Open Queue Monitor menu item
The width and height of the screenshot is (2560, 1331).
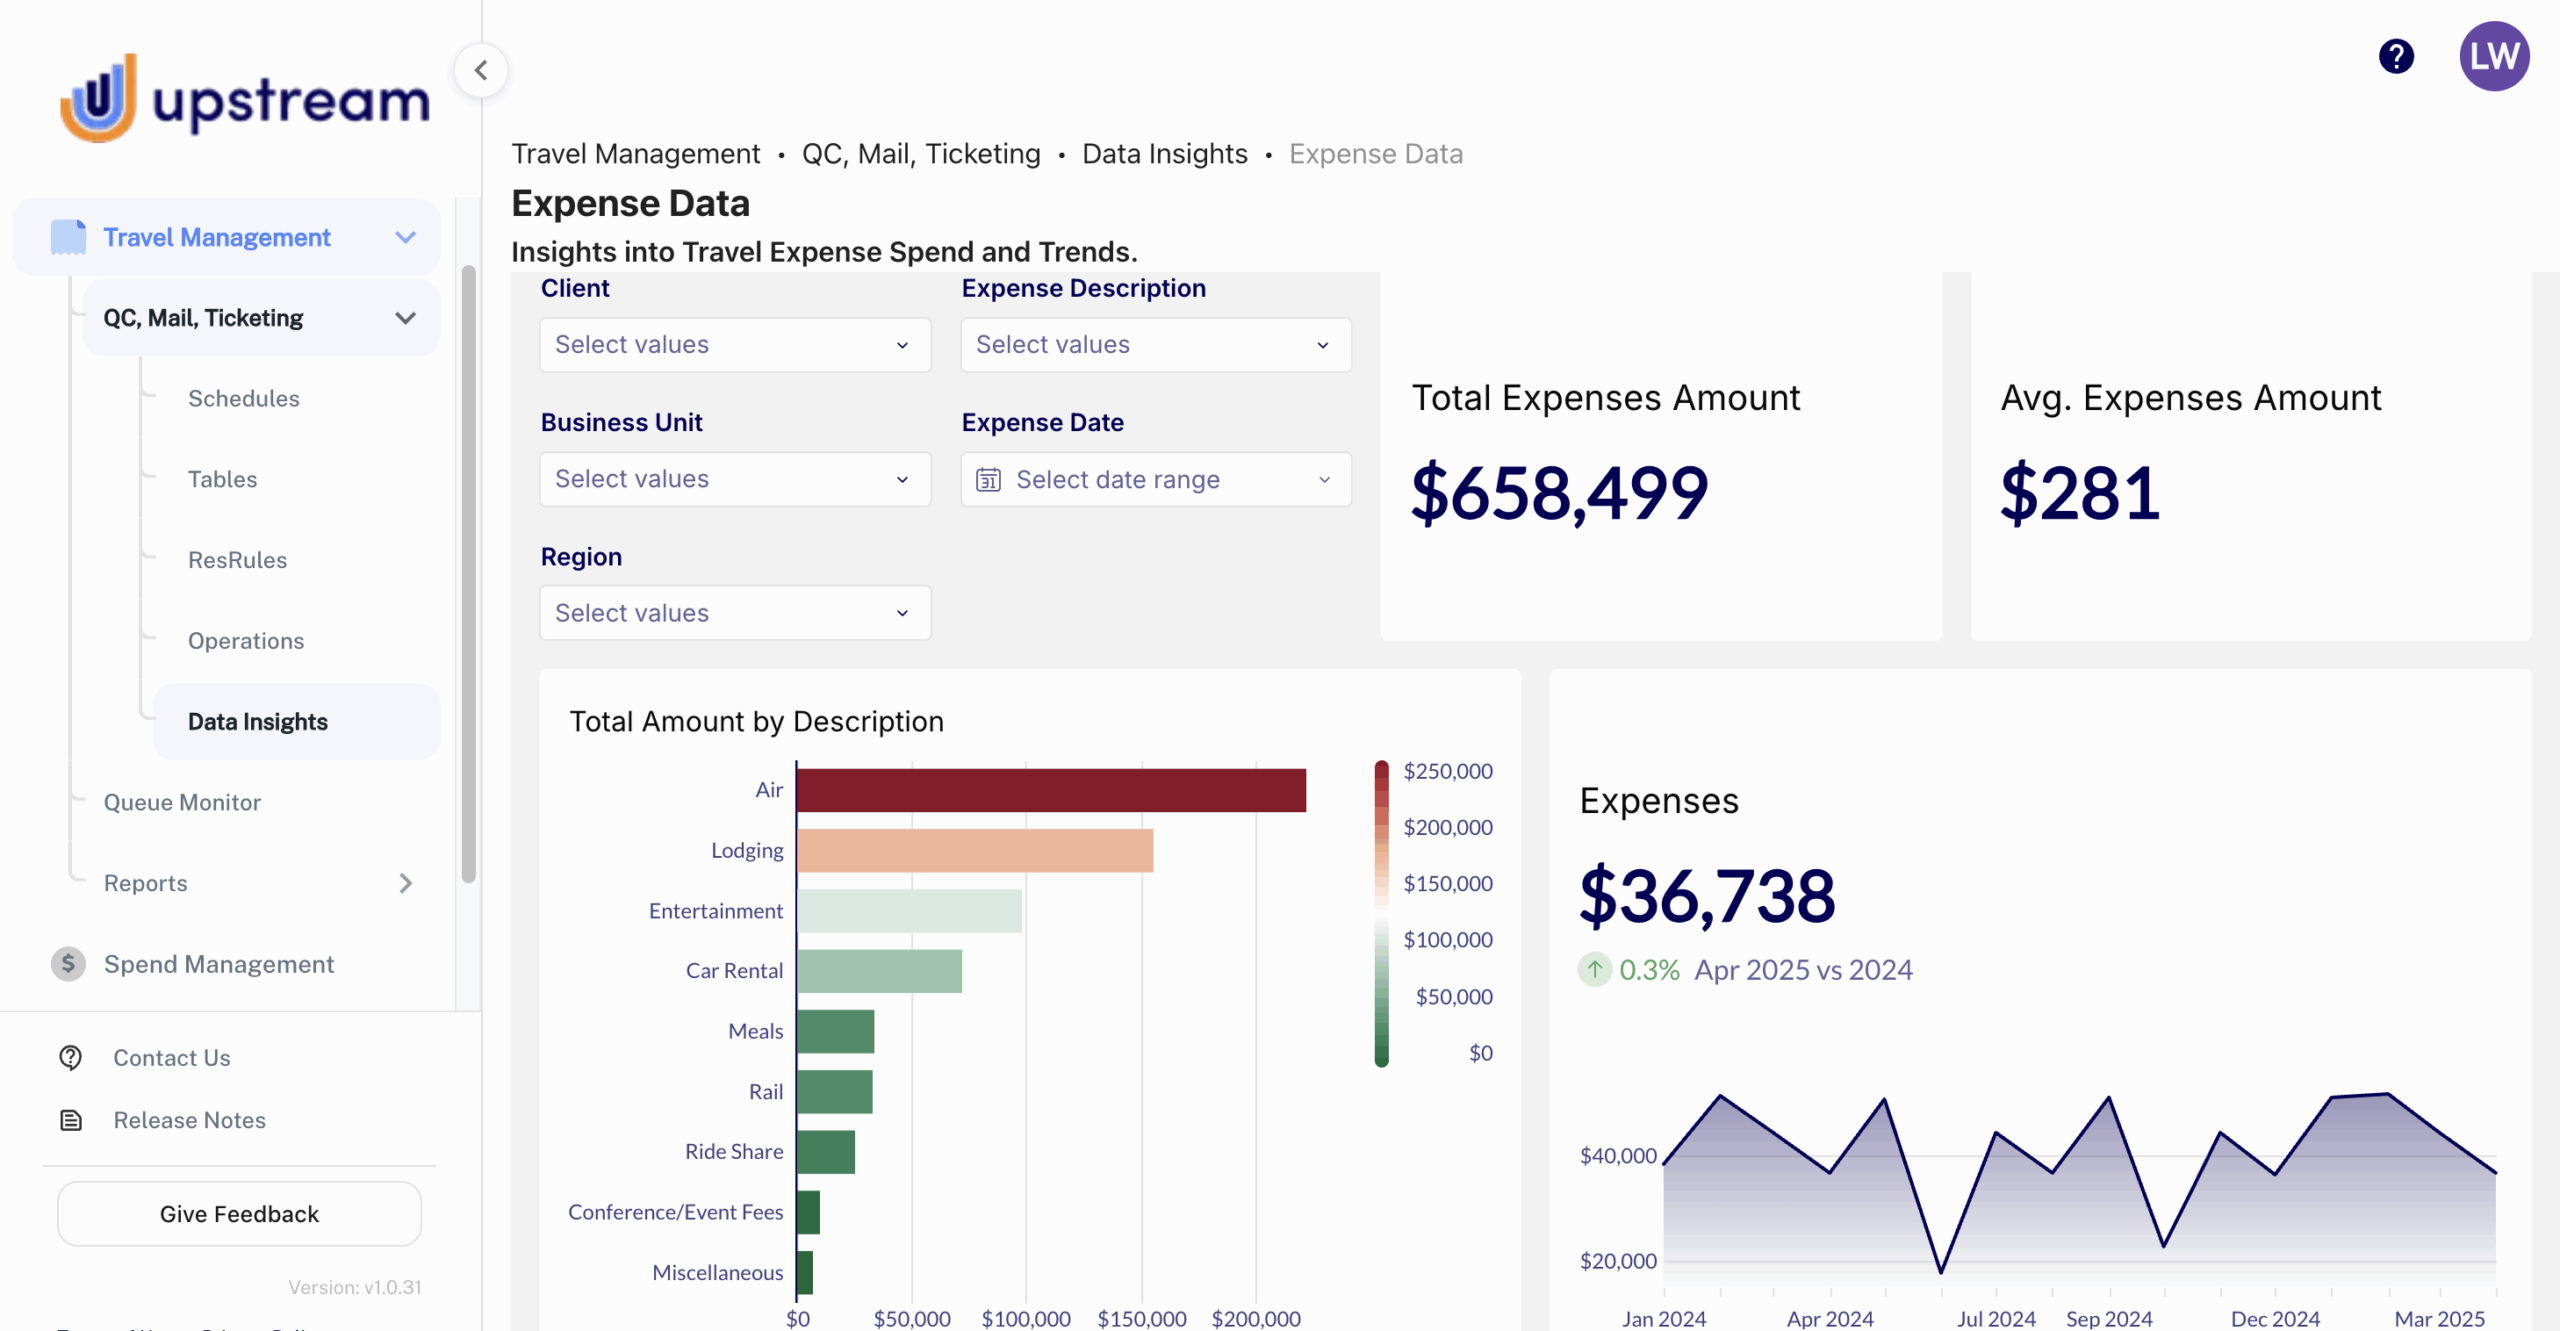click(x=182, y=802)
